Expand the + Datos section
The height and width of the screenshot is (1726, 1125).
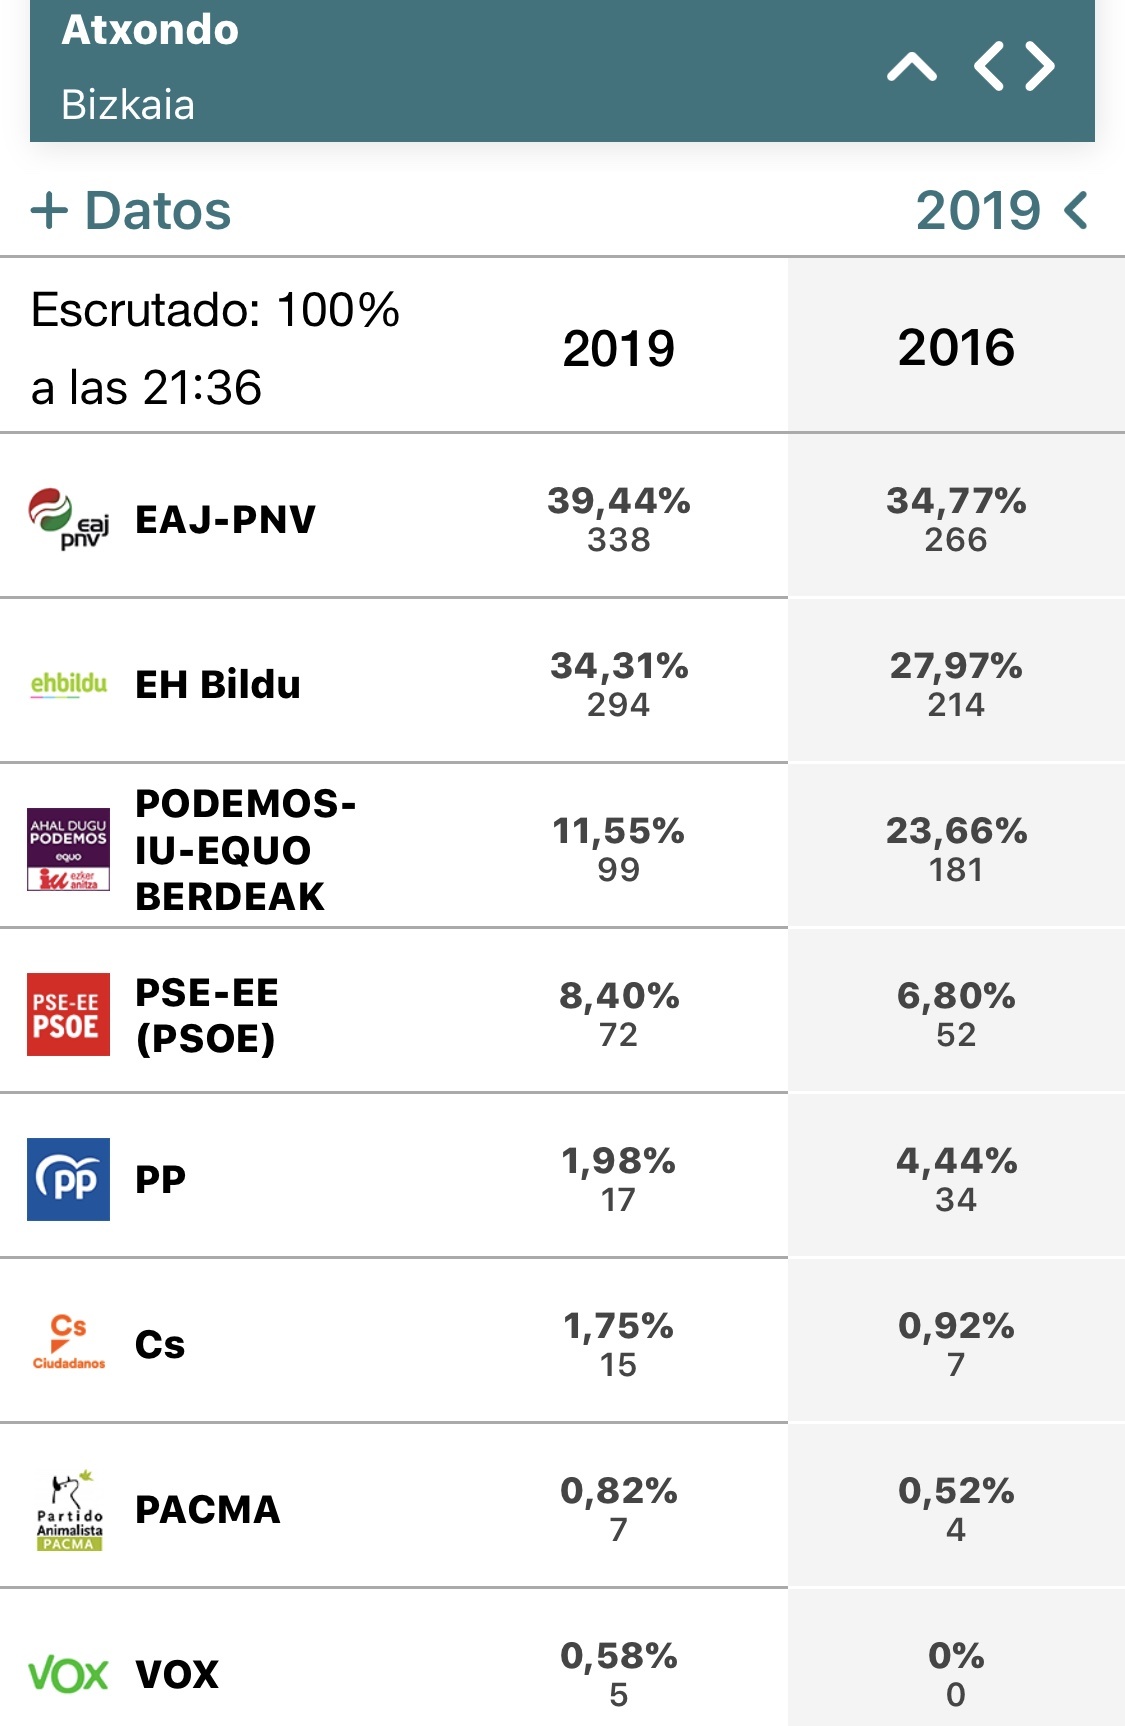point(131,211)
